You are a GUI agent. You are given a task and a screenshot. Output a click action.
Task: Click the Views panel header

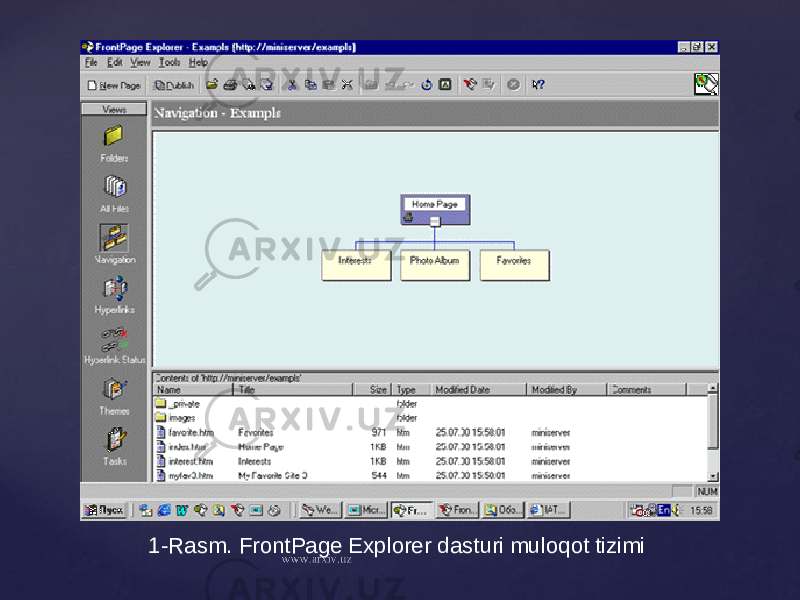114,109
